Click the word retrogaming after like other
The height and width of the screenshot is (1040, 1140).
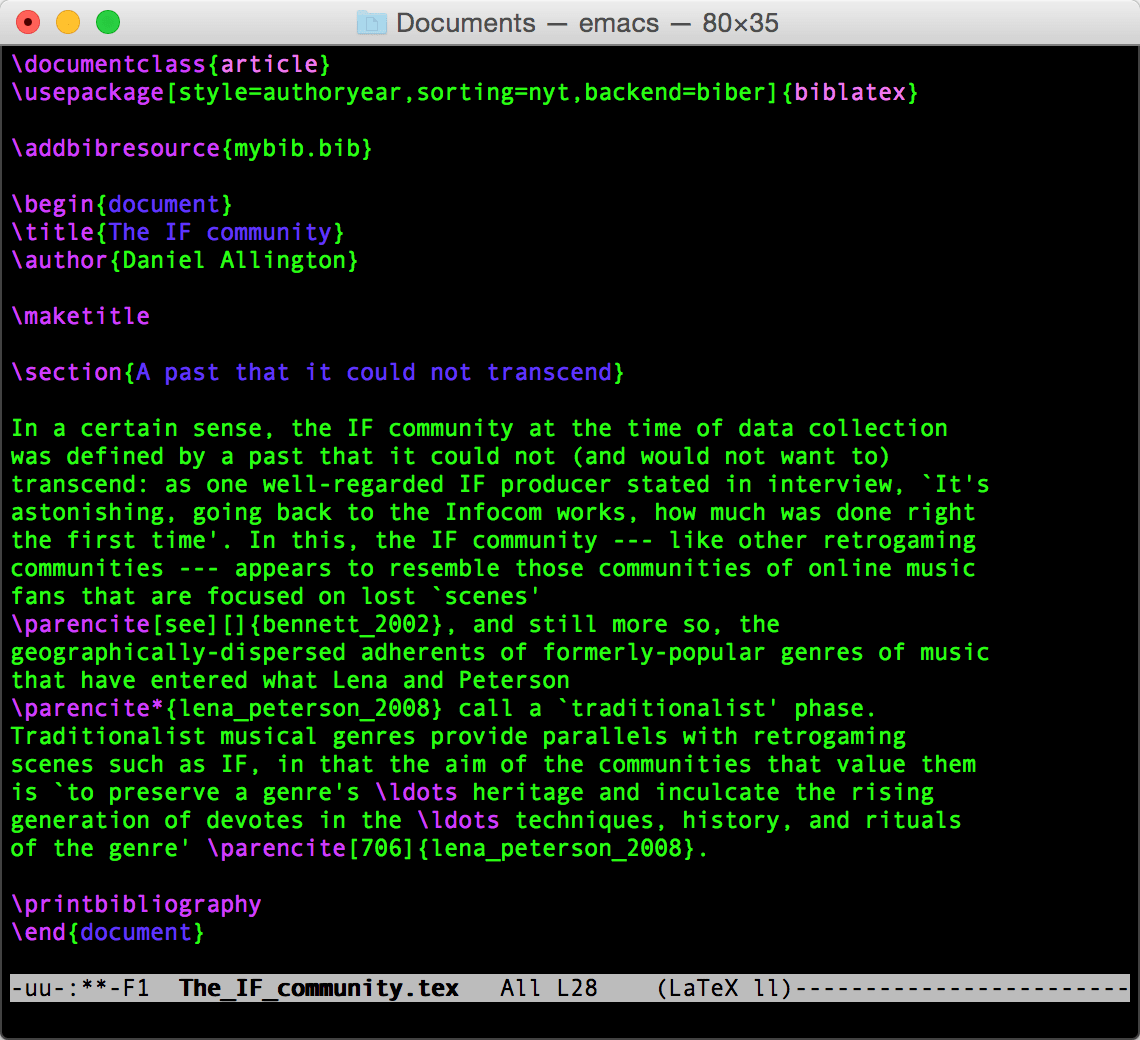point(899,541)
